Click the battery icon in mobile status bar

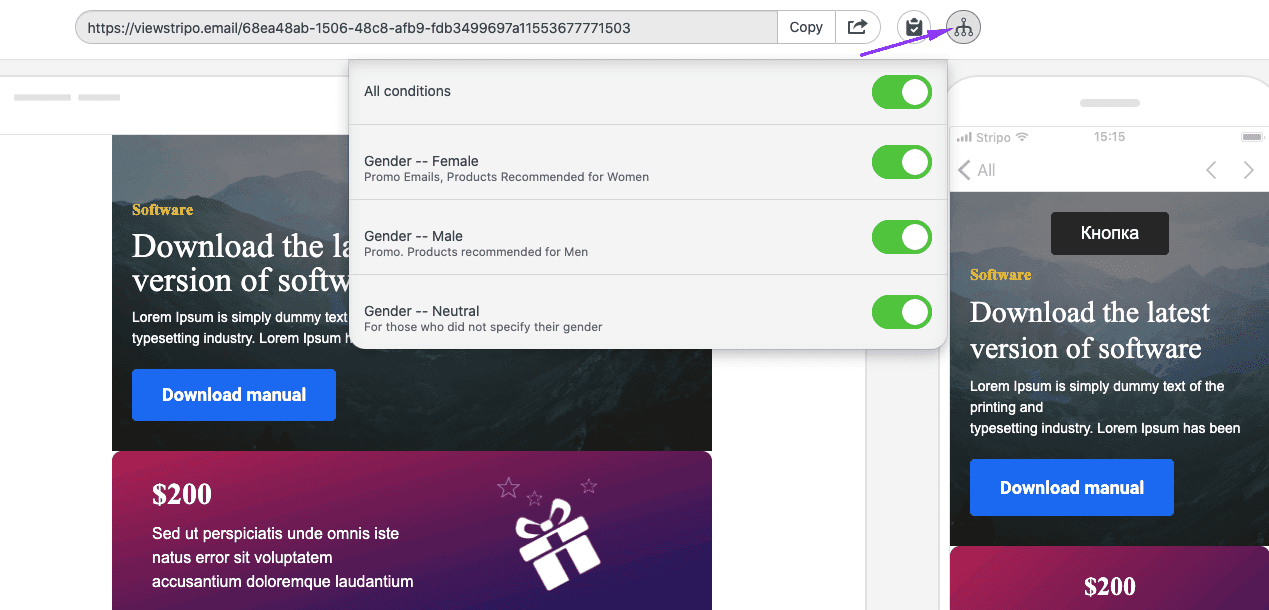(1251, 137)
